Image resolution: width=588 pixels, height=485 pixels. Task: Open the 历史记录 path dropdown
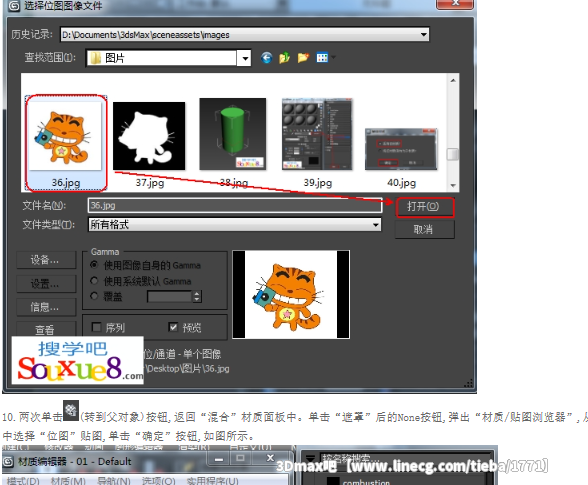click(424, 35)
